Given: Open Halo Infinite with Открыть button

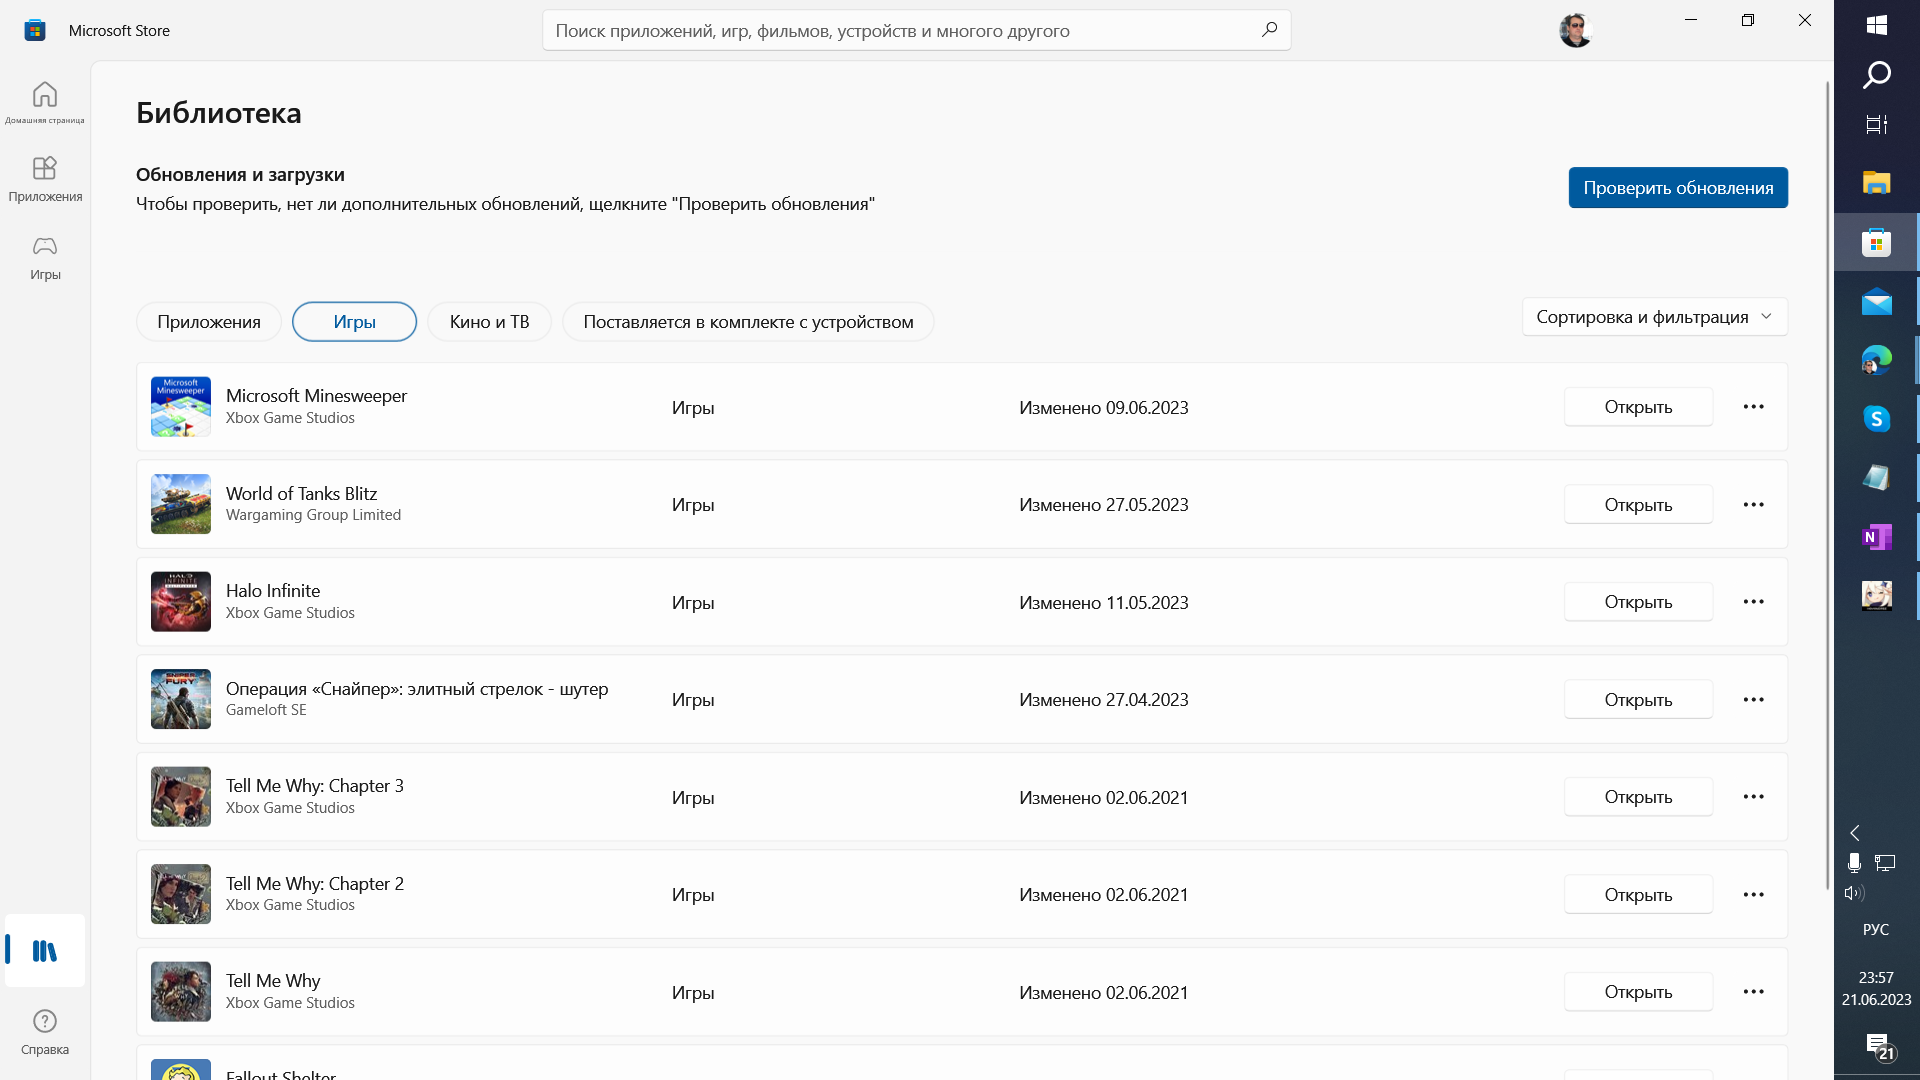Looking at the screenshot, I should tap(1638, 602).
